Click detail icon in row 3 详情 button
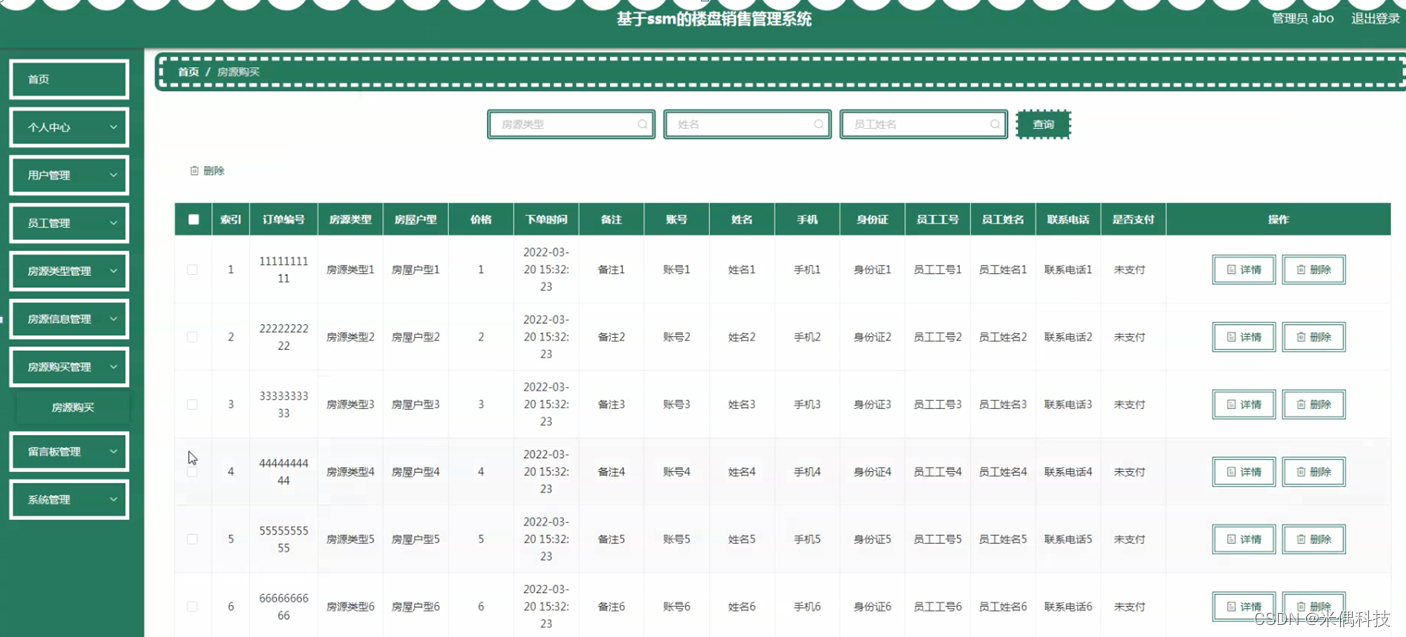Image resolution: width=1406 pixels, height=637 pixels. point(1231,405)
